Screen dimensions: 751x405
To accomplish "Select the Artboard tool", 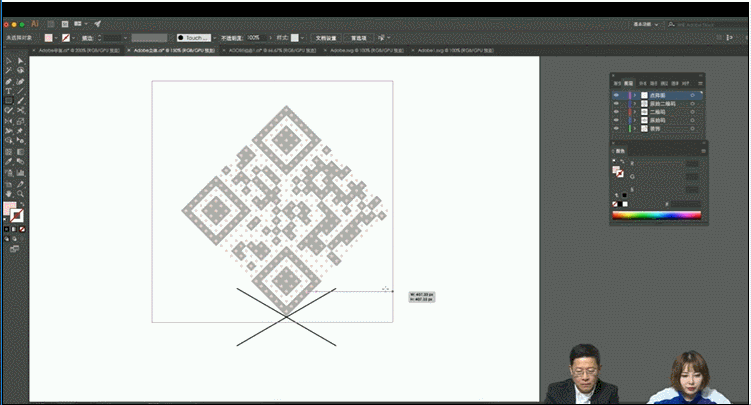I will pos(9,184).
